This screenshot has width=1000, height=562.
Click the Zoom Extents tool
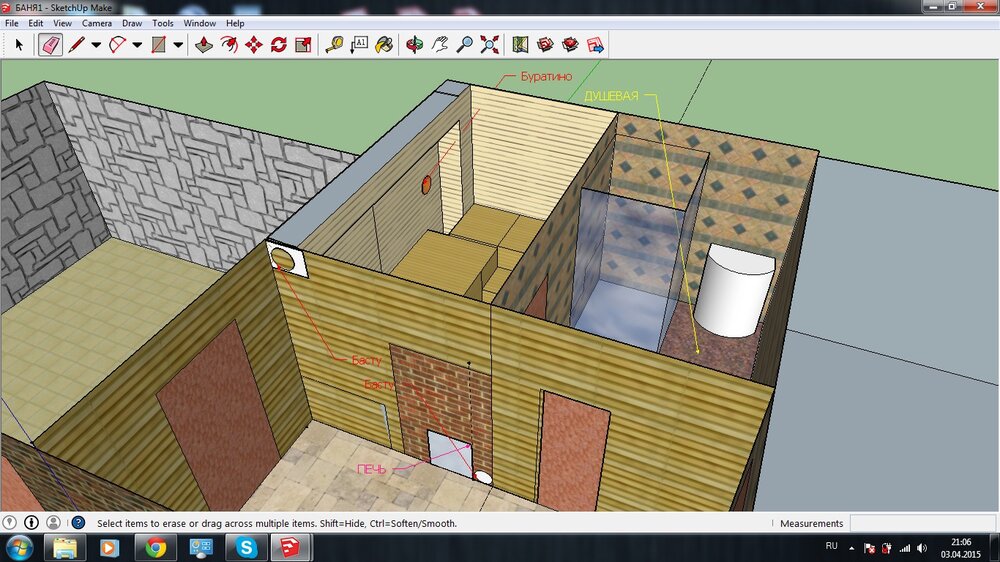pyautogui.click(x=489, y=44)
